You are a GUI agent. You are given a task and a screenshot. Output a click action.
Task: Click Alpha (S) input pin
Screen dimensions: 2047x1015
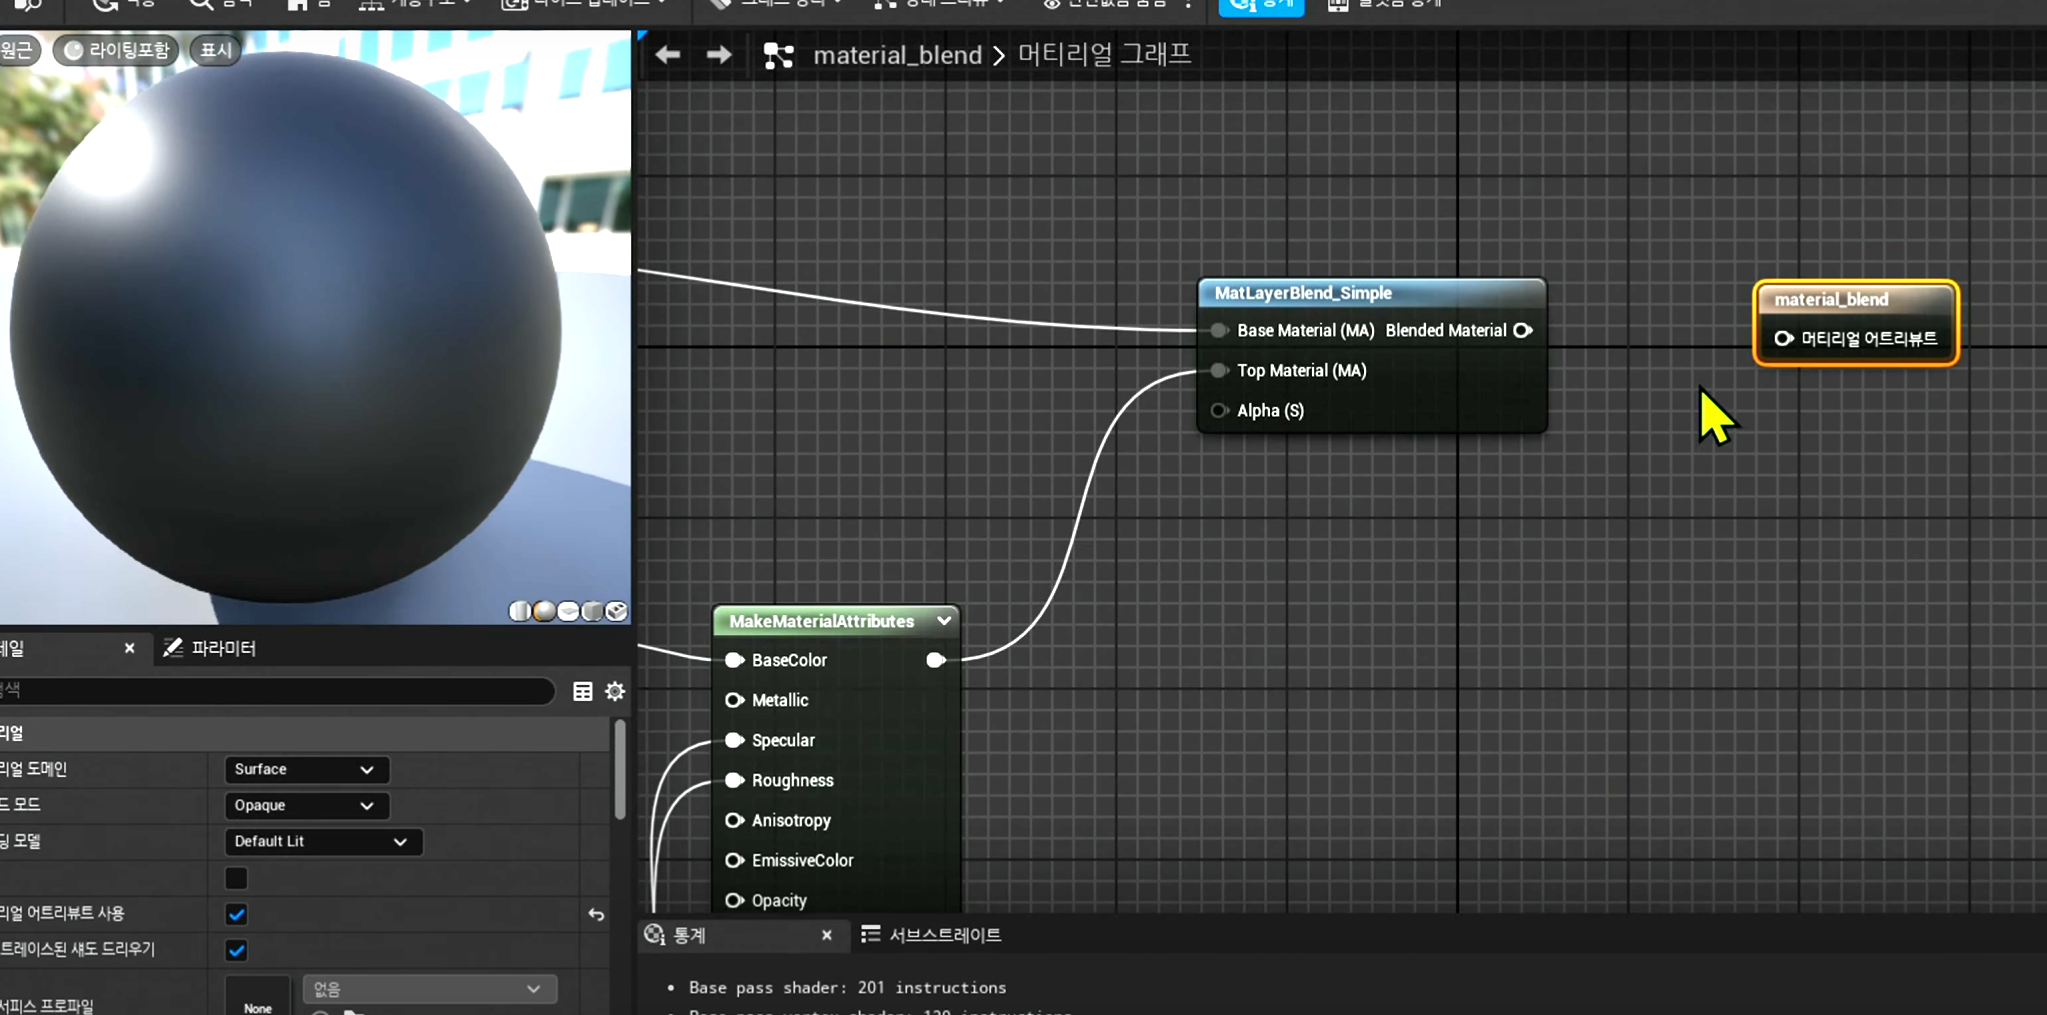tap(1219, 410)
